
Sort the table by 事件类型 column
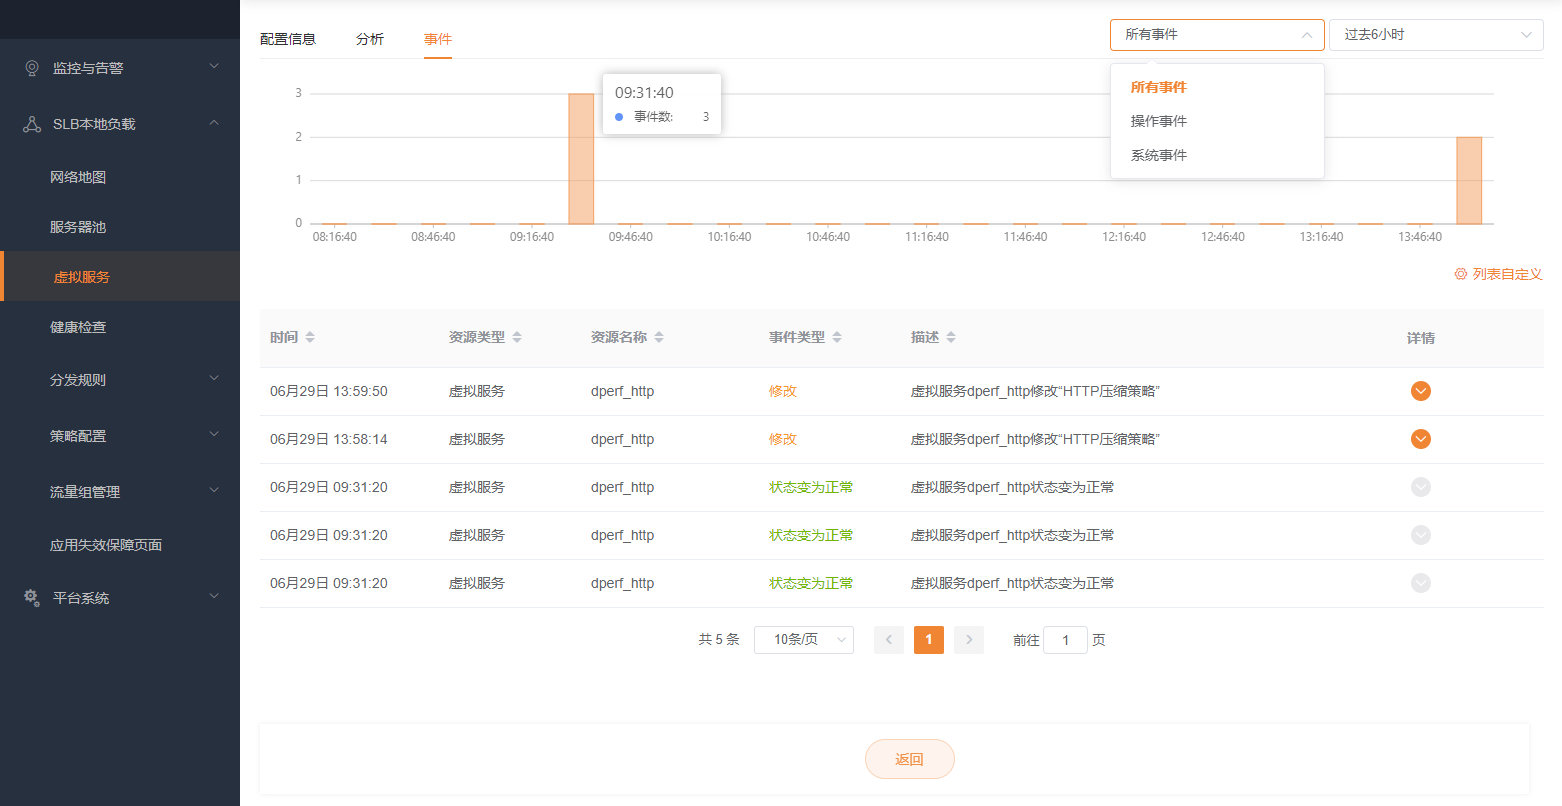(x=837, y=338)
